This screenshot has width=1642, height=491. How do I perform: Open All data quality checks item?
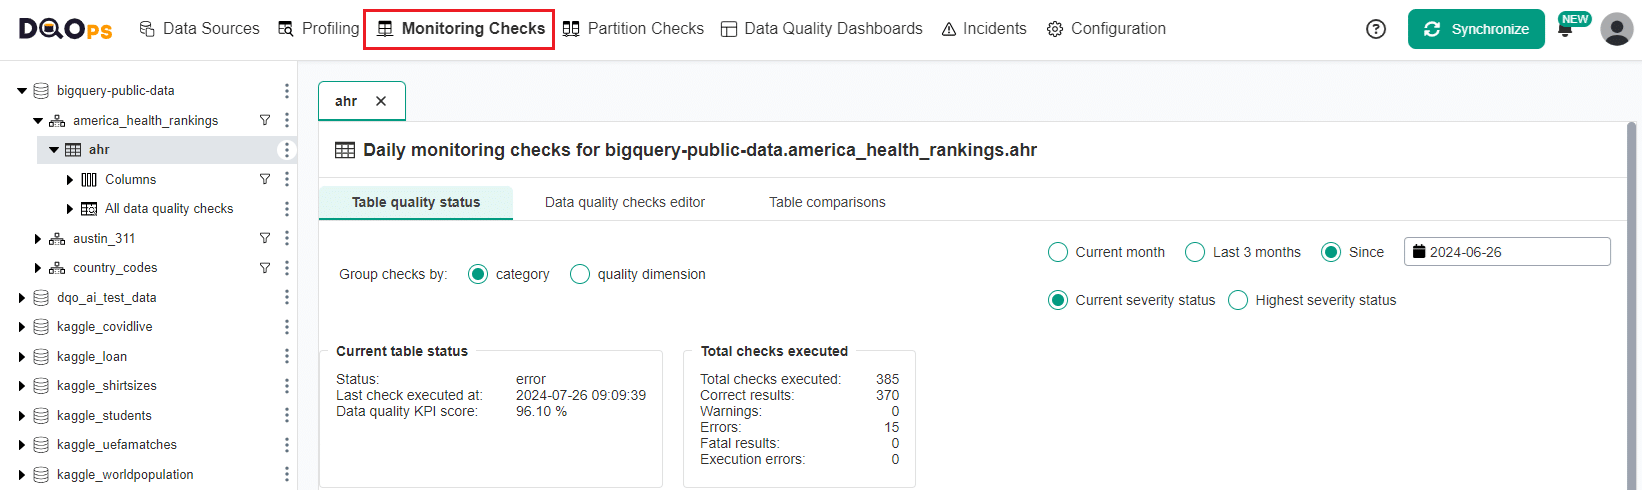[168, 209]
